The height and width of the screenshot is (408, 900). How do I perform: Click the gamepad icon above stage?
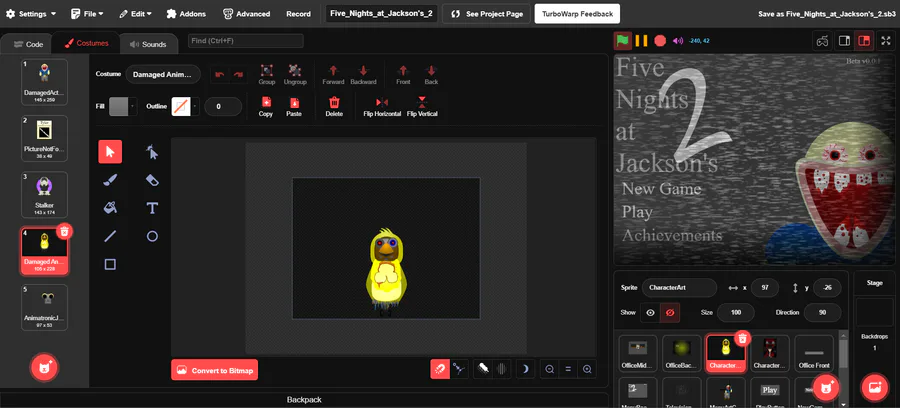coord(823,41)
